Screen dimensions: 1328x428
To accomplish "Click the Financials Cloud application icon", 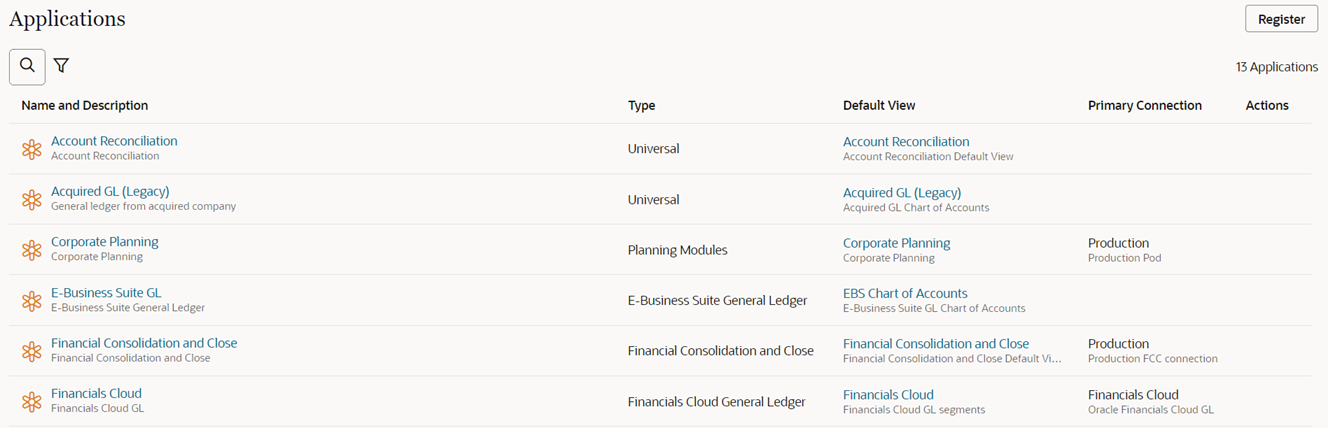I will point(32,401).
